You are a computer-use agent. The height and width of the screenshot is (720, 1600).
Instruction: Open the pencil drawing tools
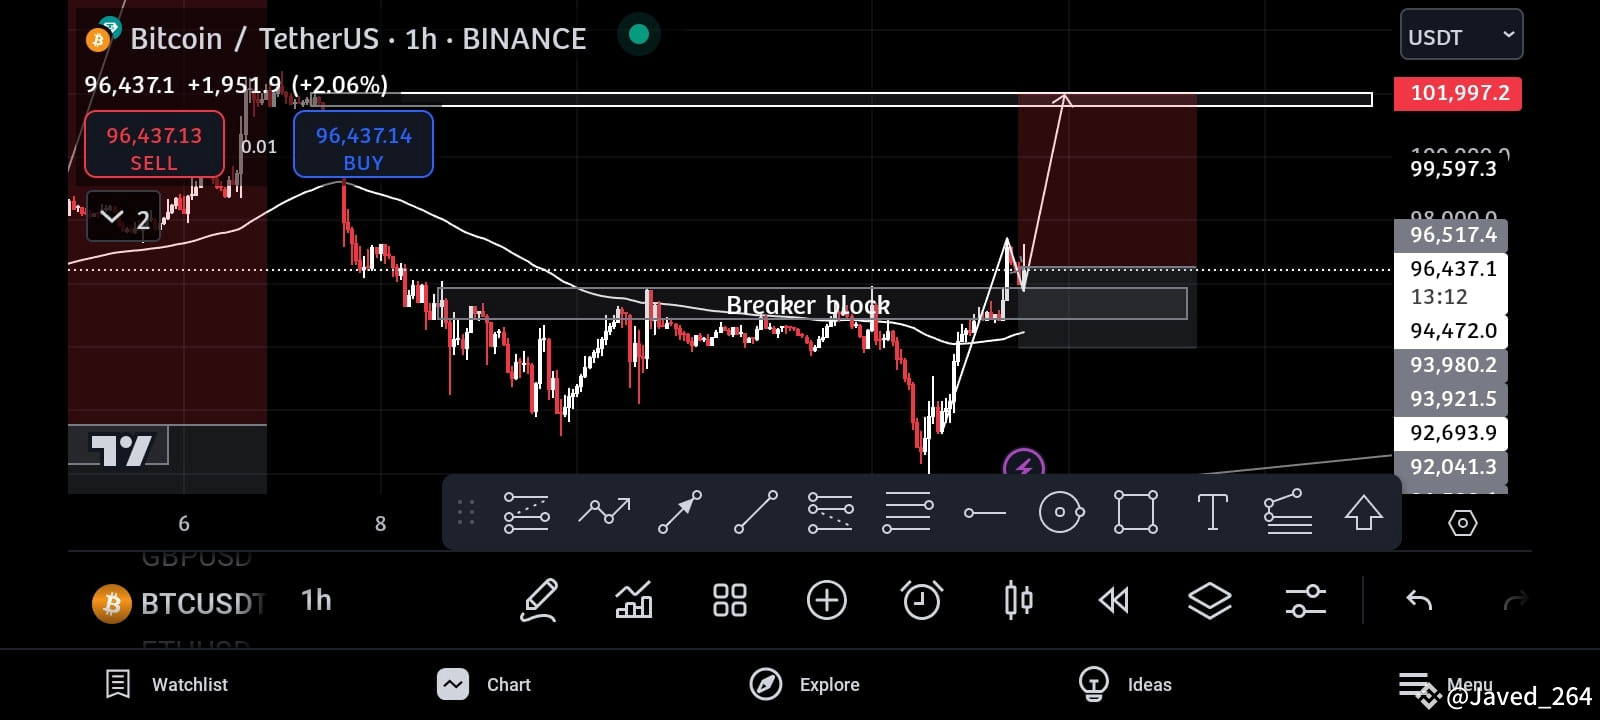[539, 600]
